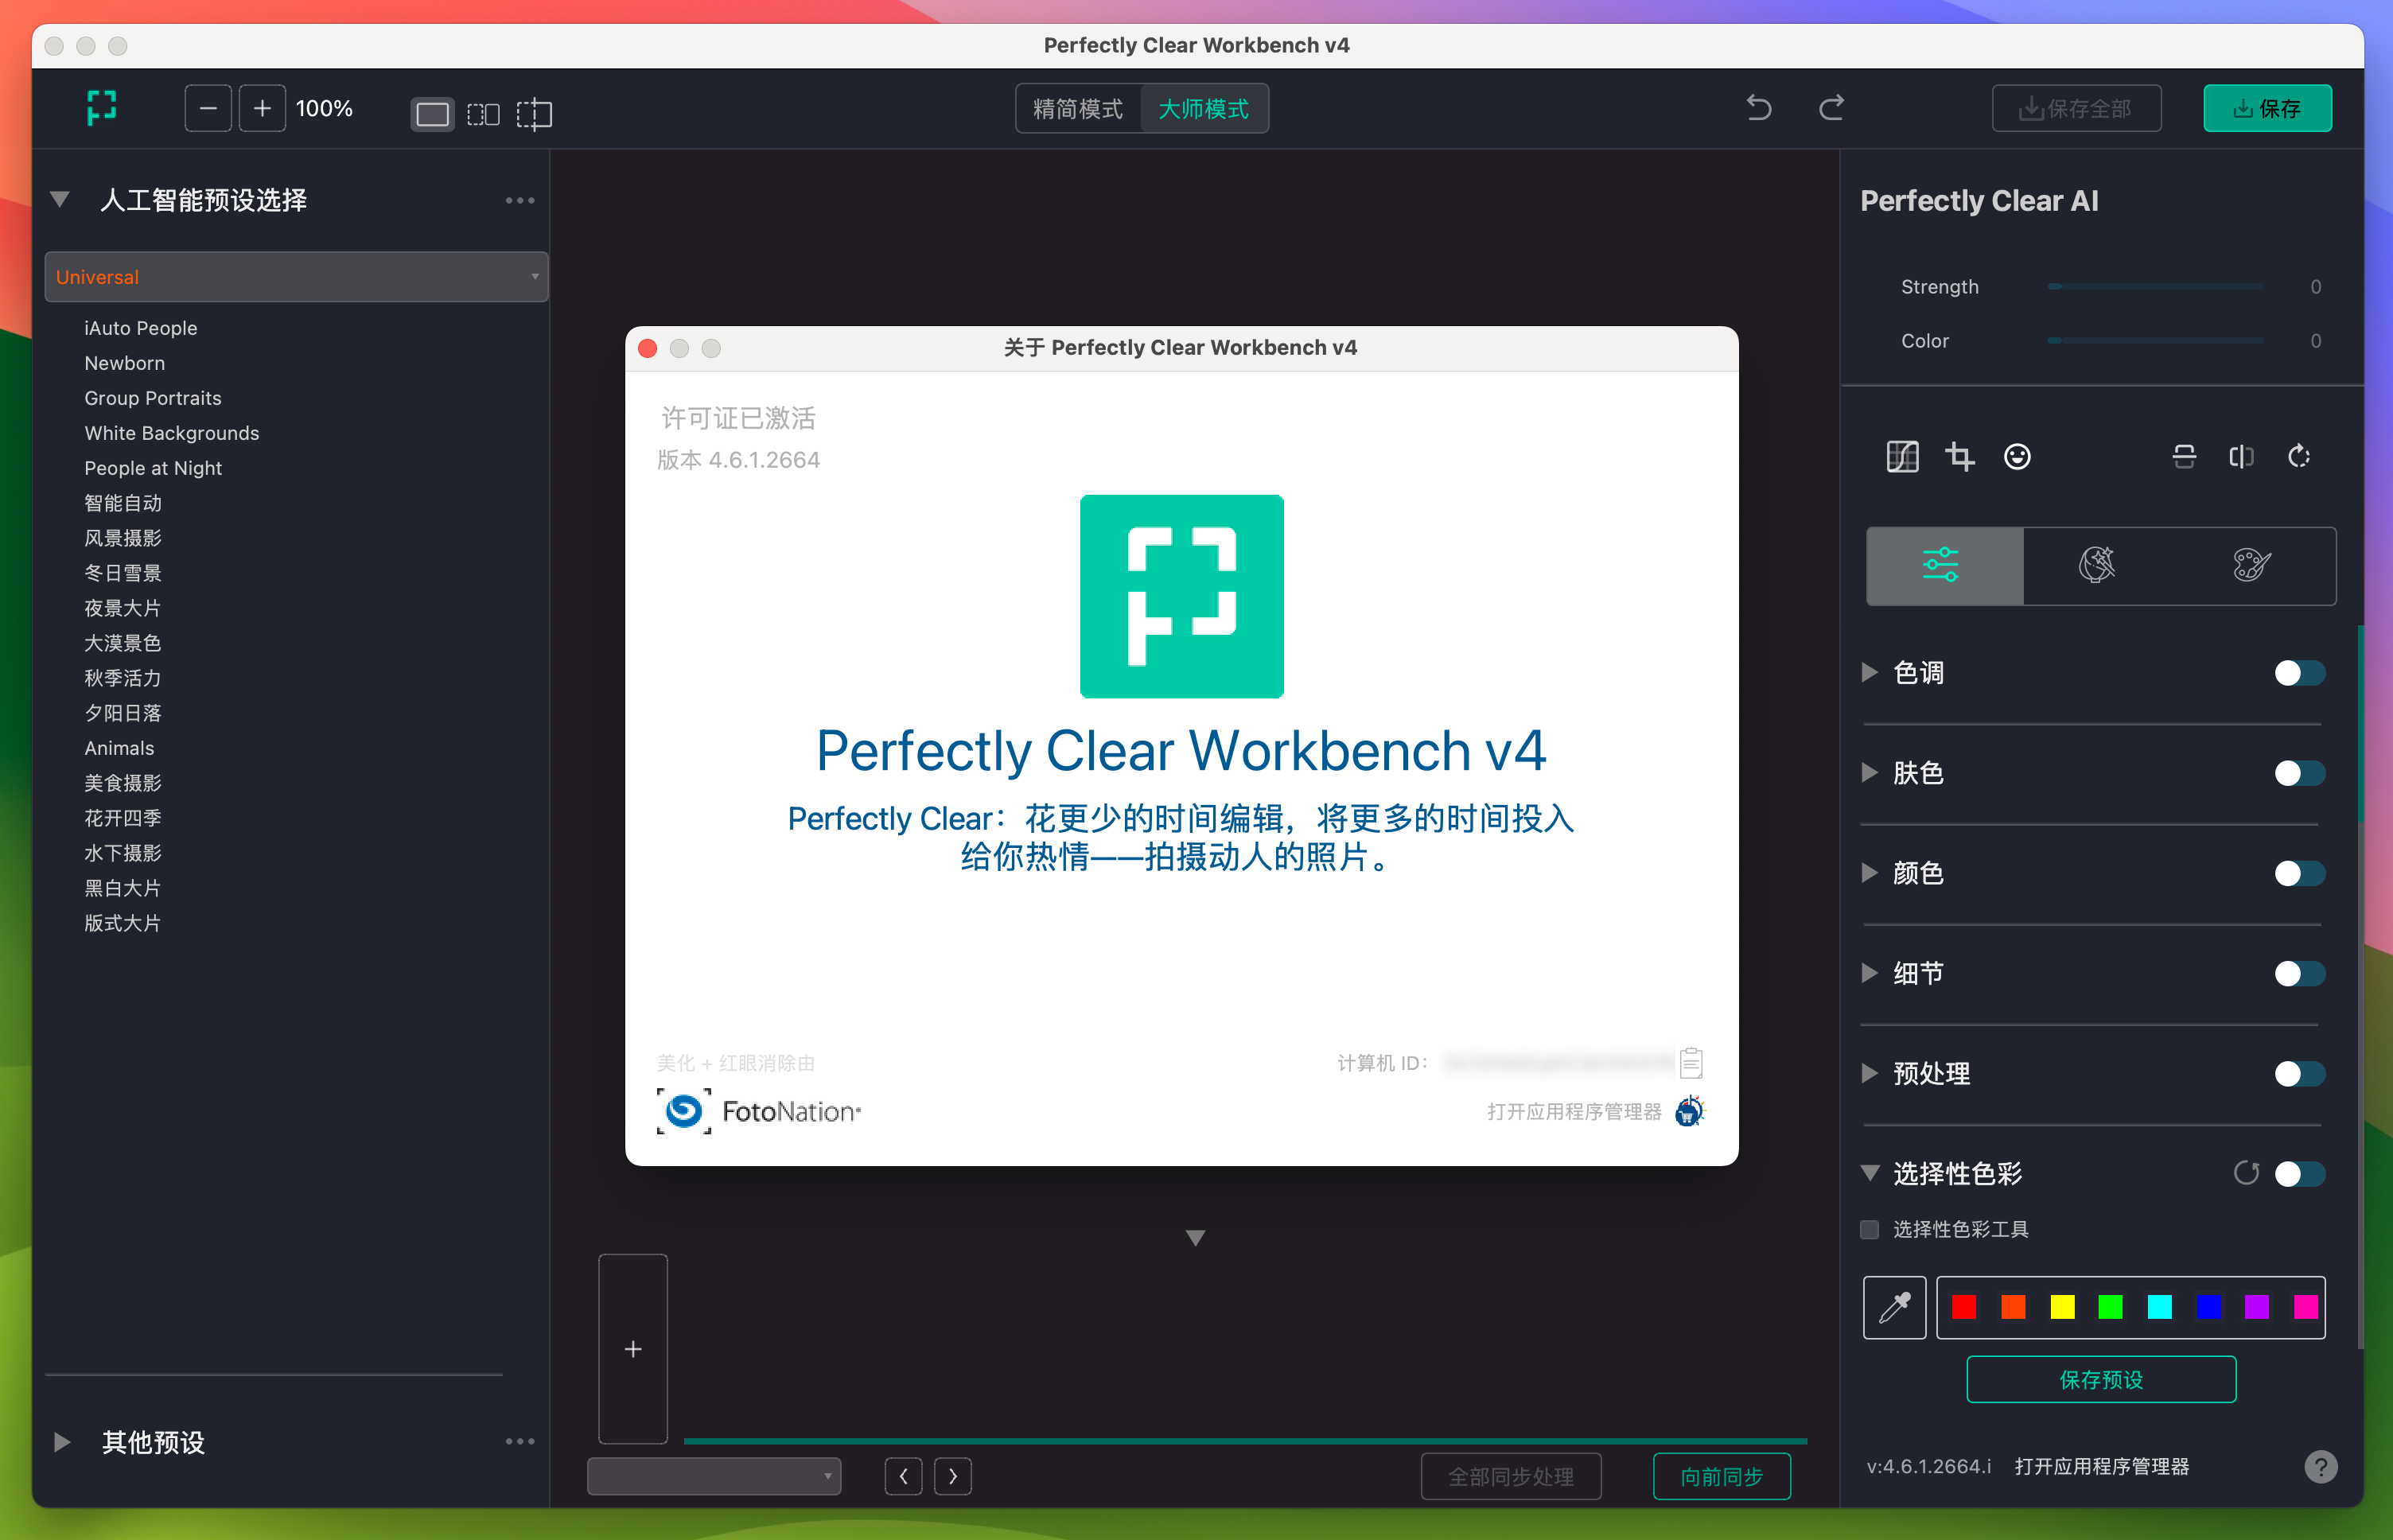Screen dimensions: 2393x1540
Task: Click the 保存全部 save button
Action: pyautogui.click(x=2077, y=108)
